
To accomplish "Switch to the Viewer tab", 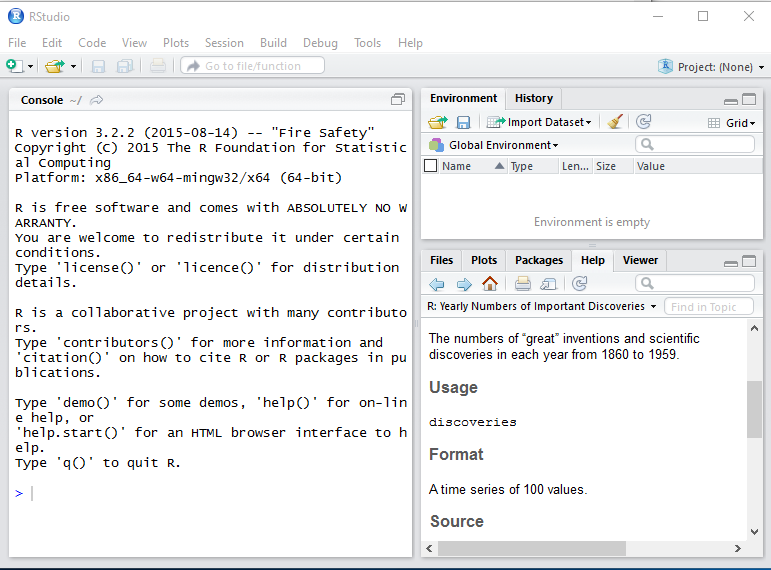I will point(640,260).
